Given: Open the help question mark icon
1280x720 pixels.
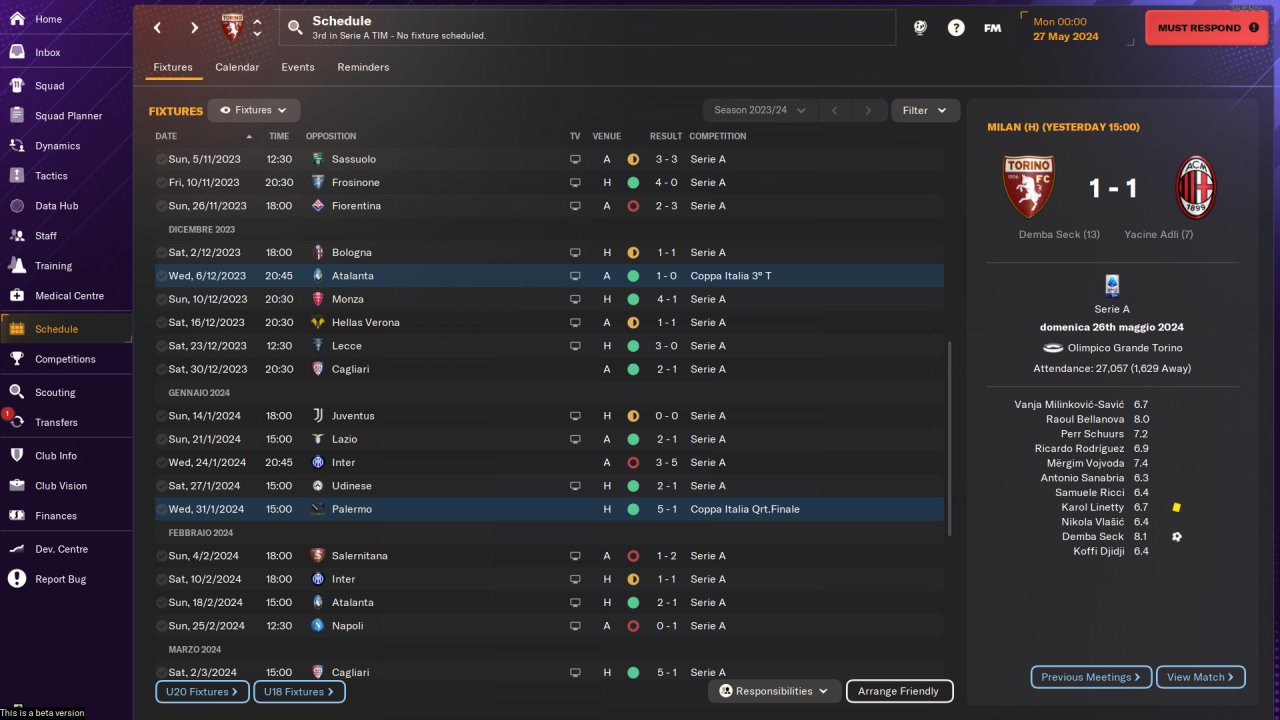Looking at the screenshot, I should (x=956, y=28).
